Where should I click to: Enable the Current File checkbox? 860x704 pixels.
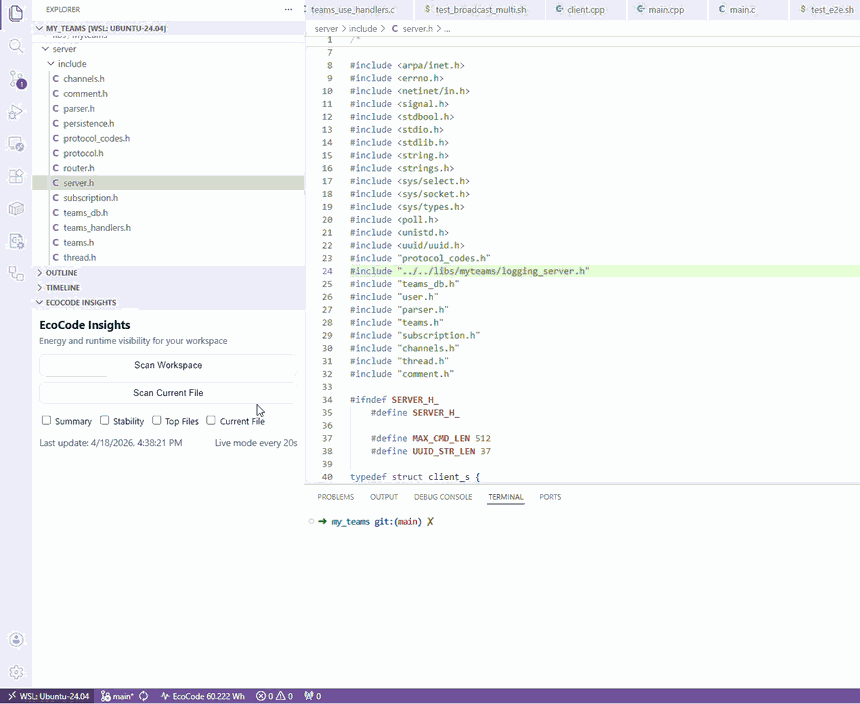tap(211, 421)
